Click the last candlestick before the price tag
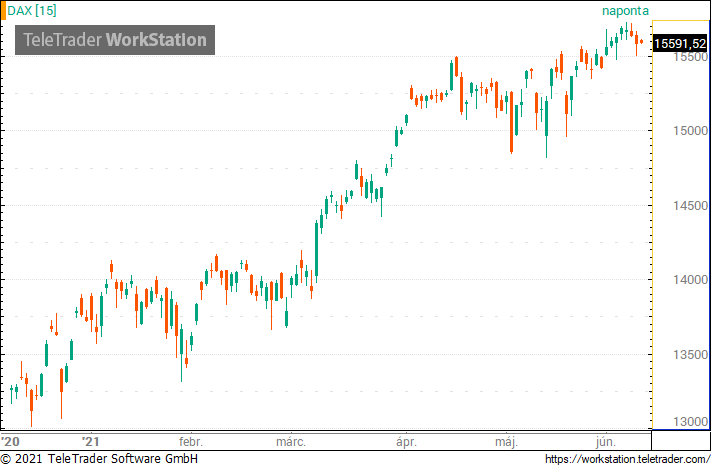This screenshot has height=468, width=711. [641, 41]
